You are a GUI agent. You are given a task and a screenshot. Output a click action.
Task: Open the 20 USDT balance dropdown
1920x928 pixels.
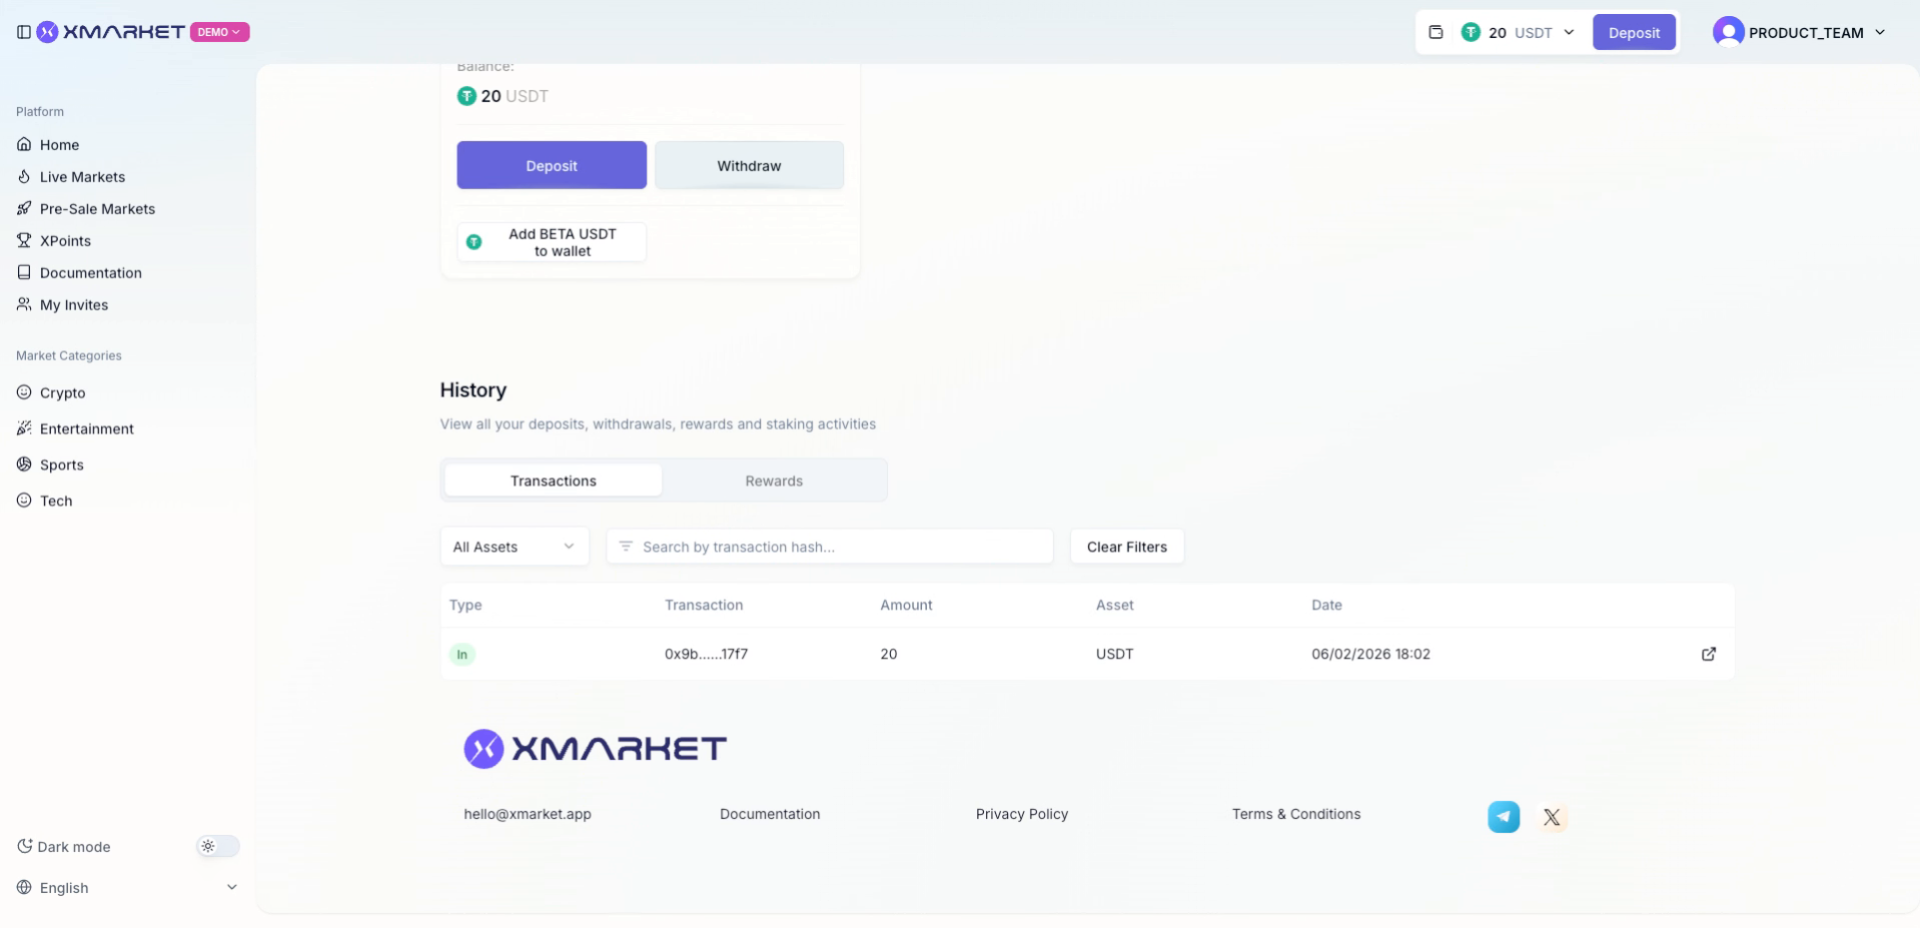pos(1518,32)
